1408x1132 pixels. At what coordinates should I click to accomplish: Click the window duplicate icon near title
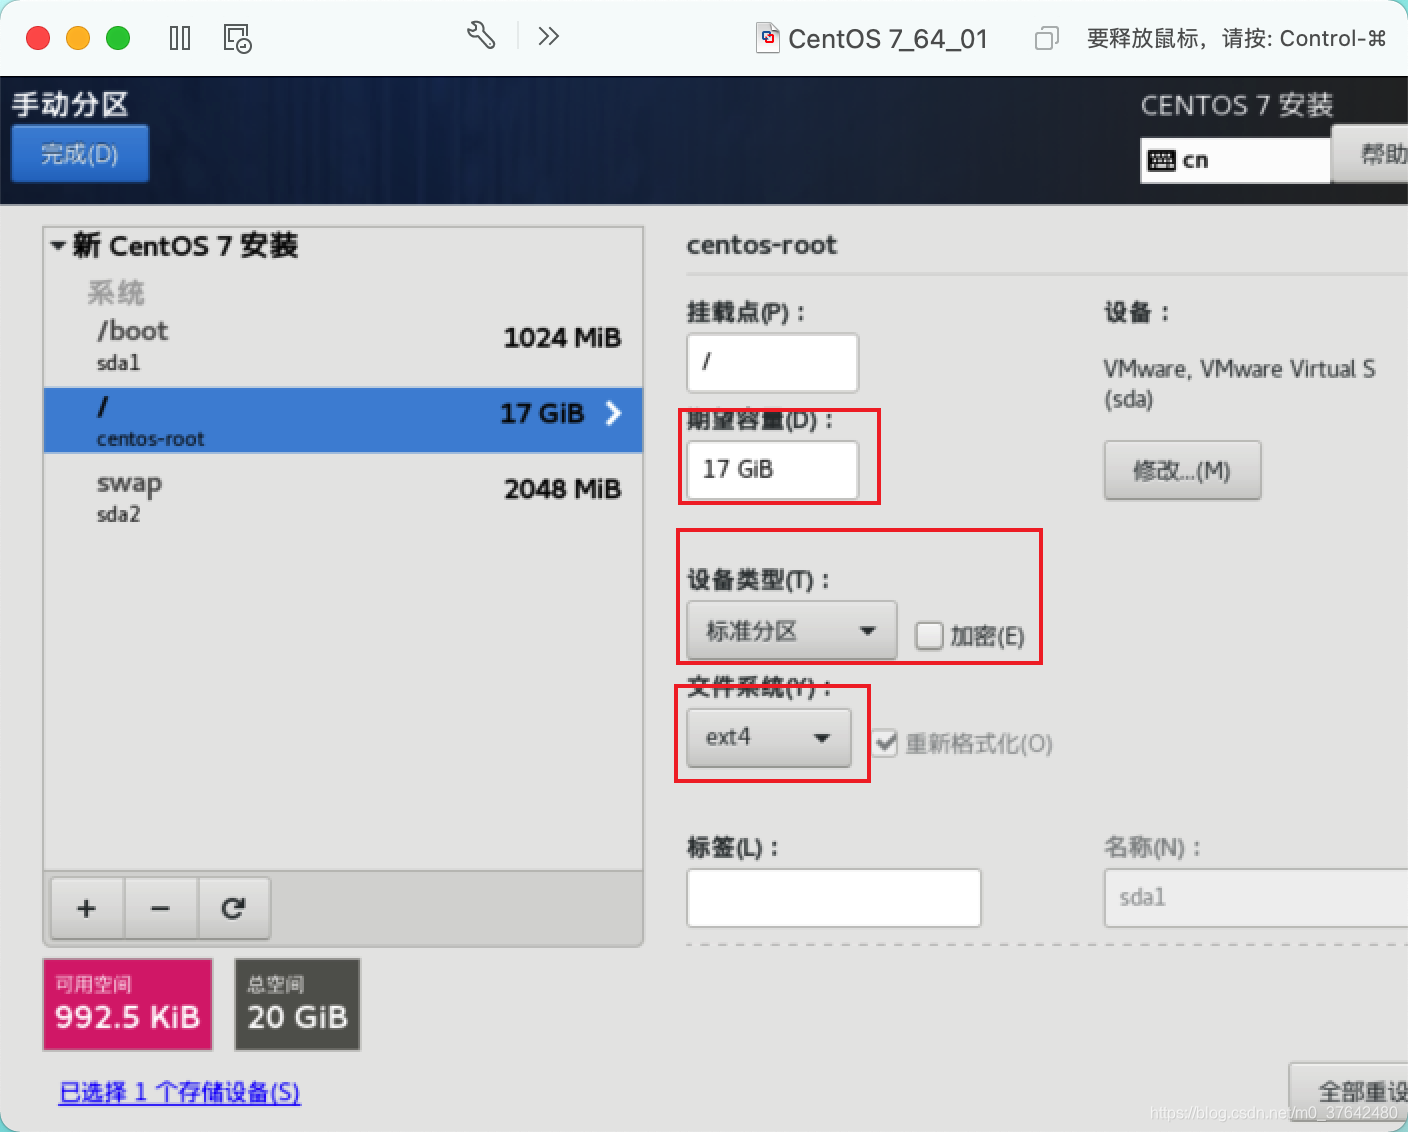pyautogui.click(x=1046, y=39)
